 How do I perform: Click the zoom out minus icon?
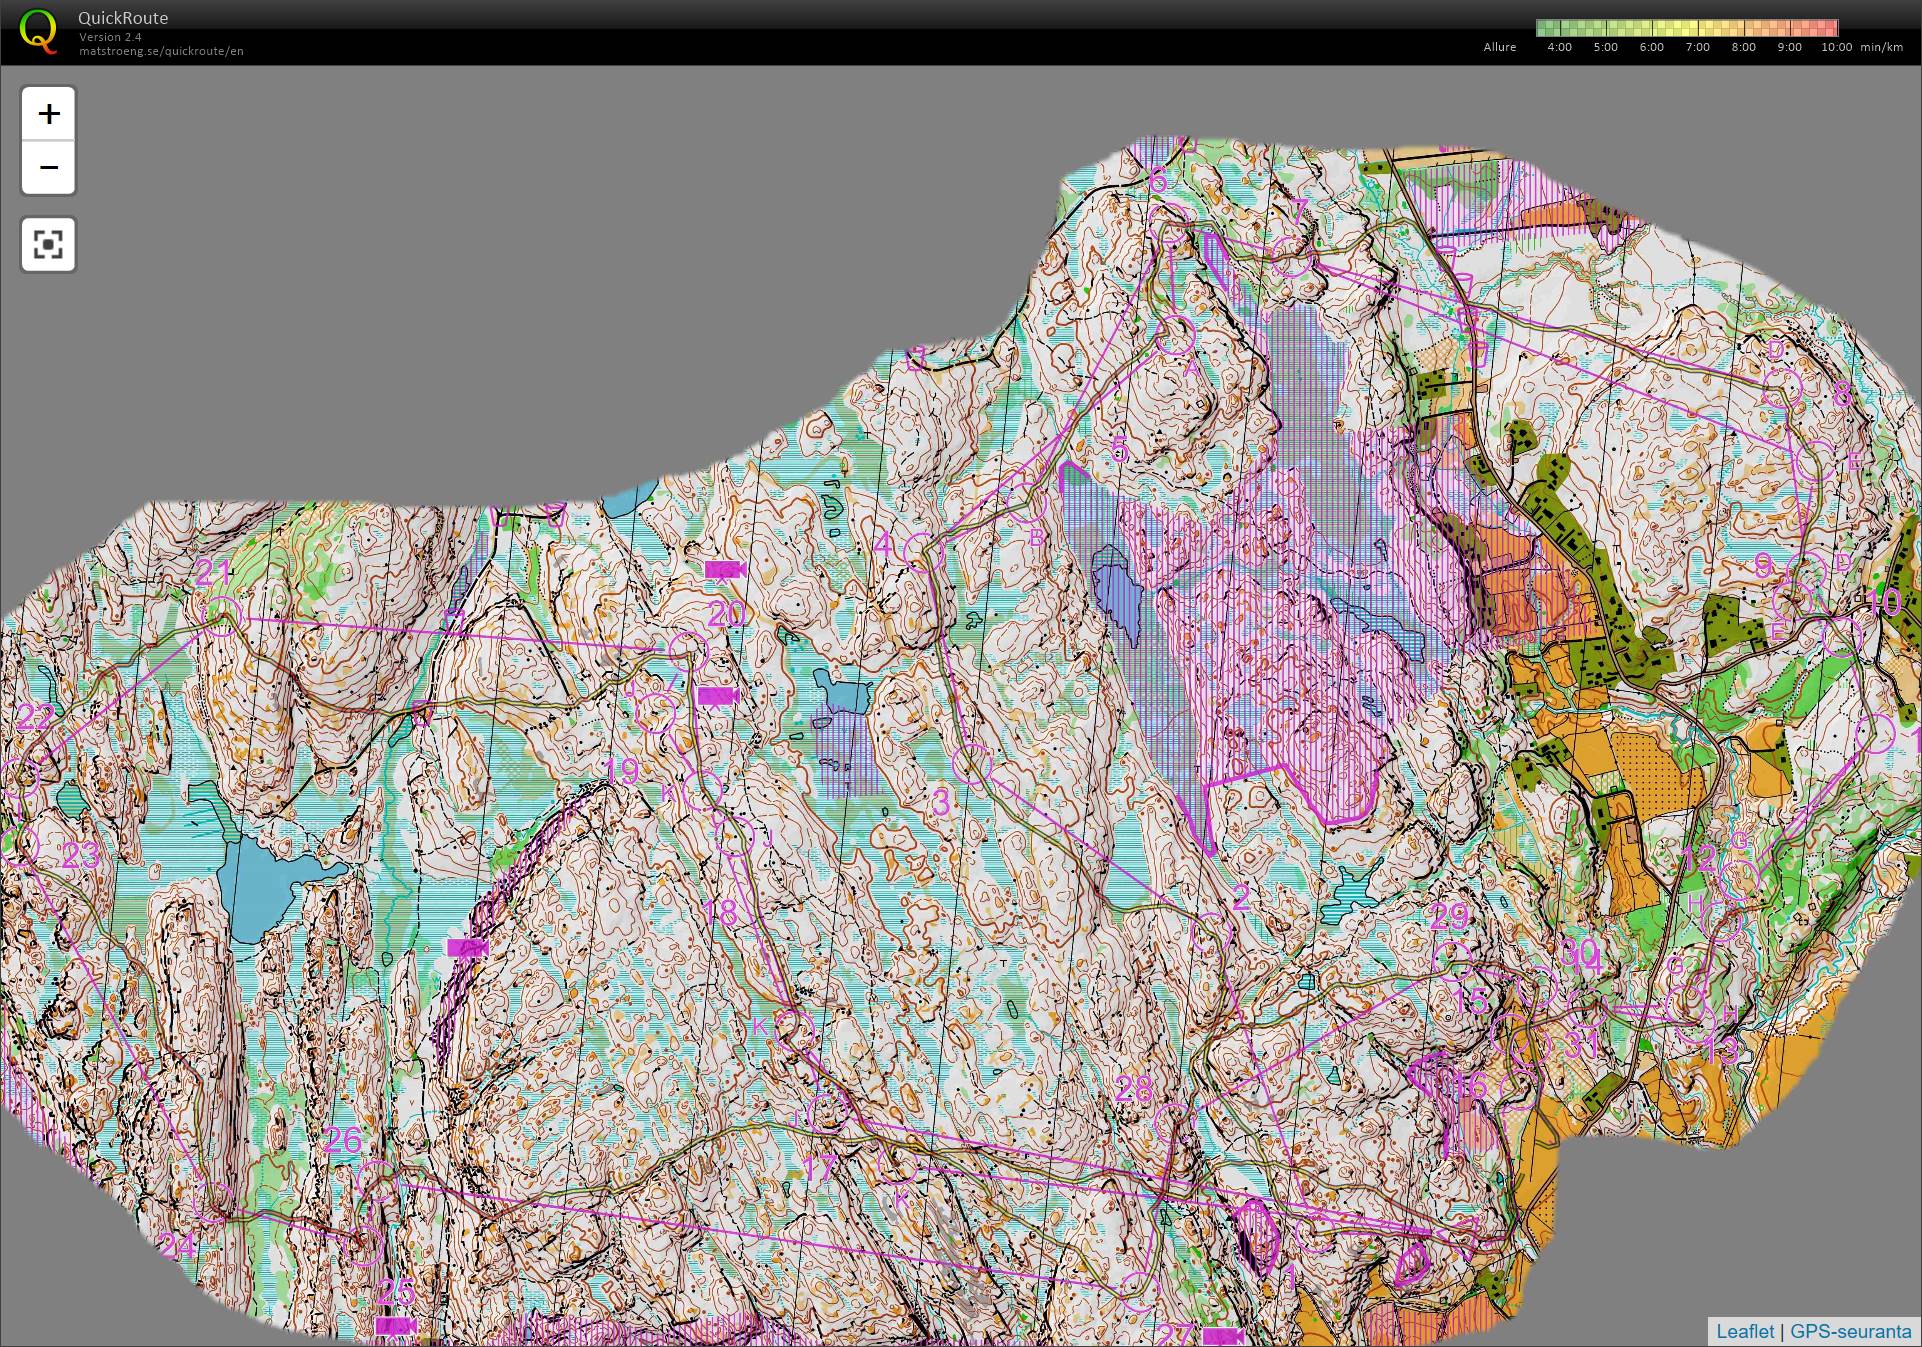47,167
